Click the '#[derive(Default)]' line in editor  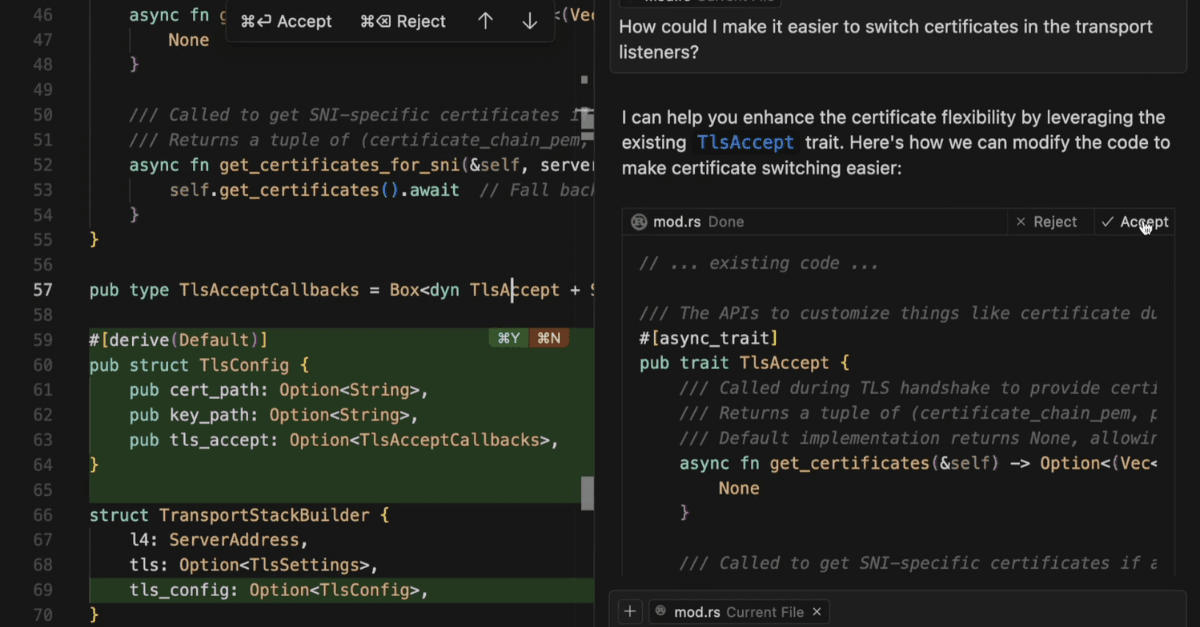pos(179,340)
